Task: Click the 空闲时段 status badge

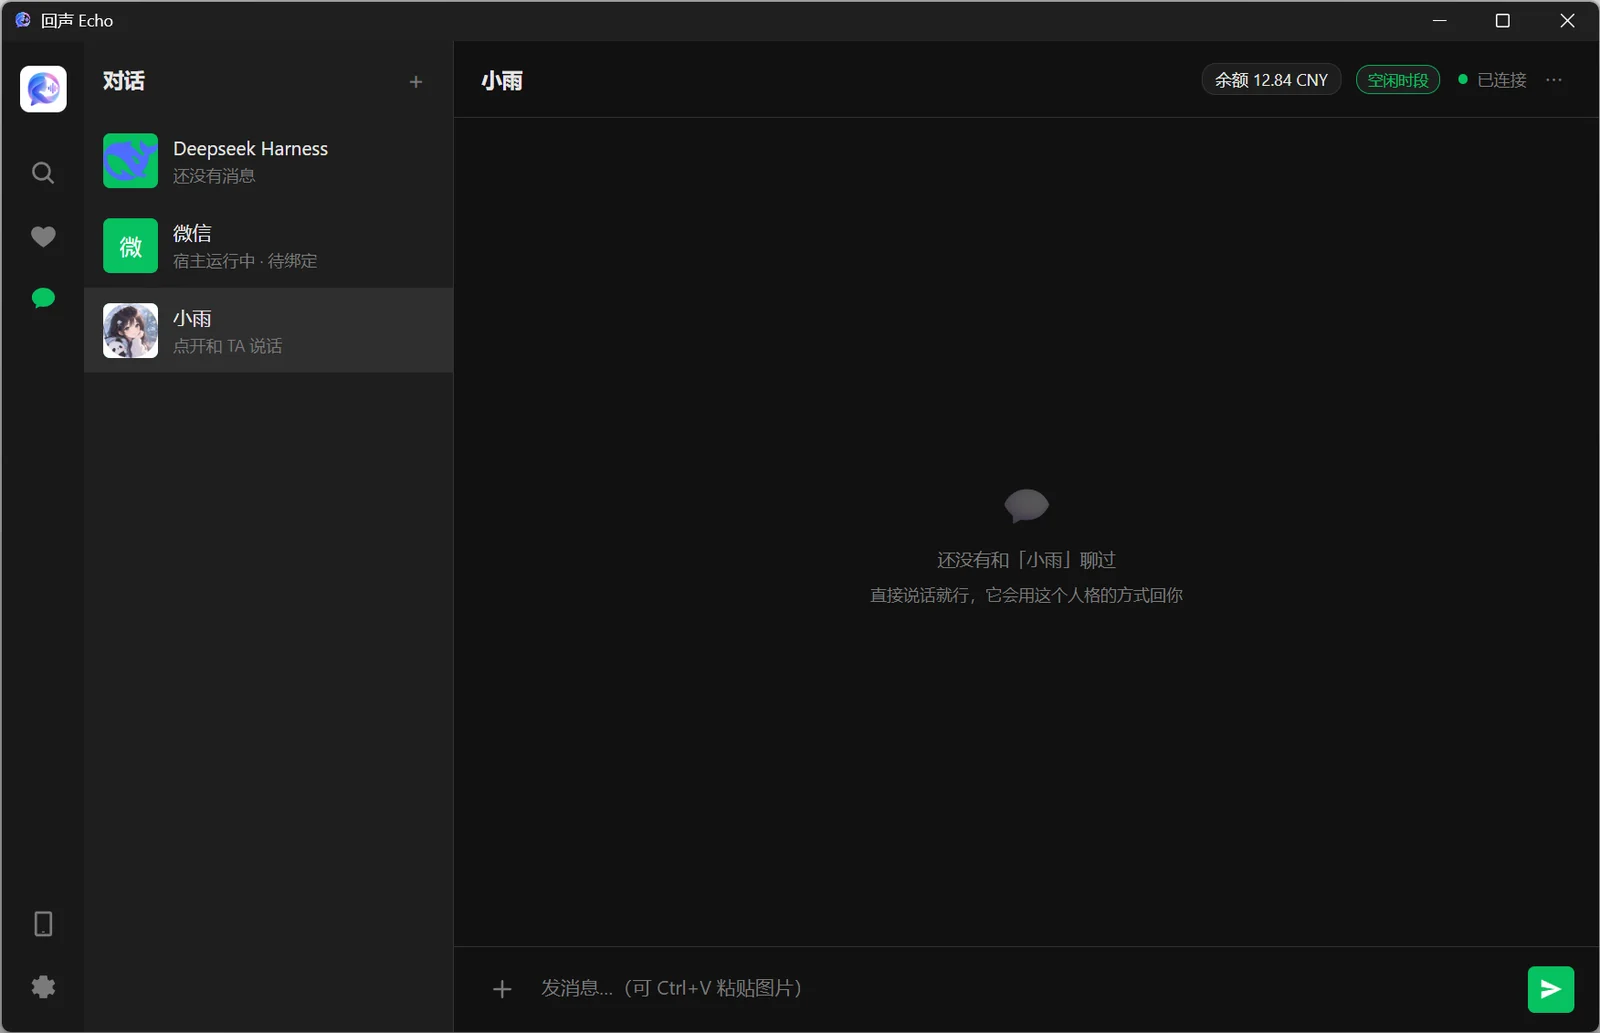Action: pyautogui.click(x=1398, y=80)
